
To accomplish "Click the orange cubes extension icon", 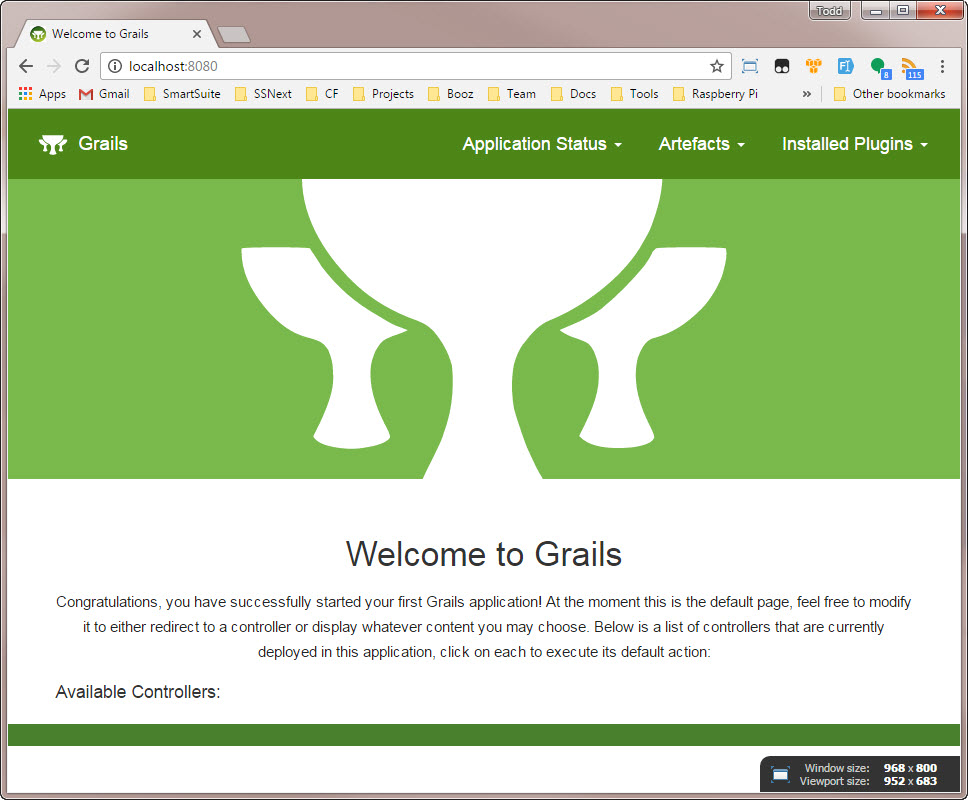I will point(814,65).
